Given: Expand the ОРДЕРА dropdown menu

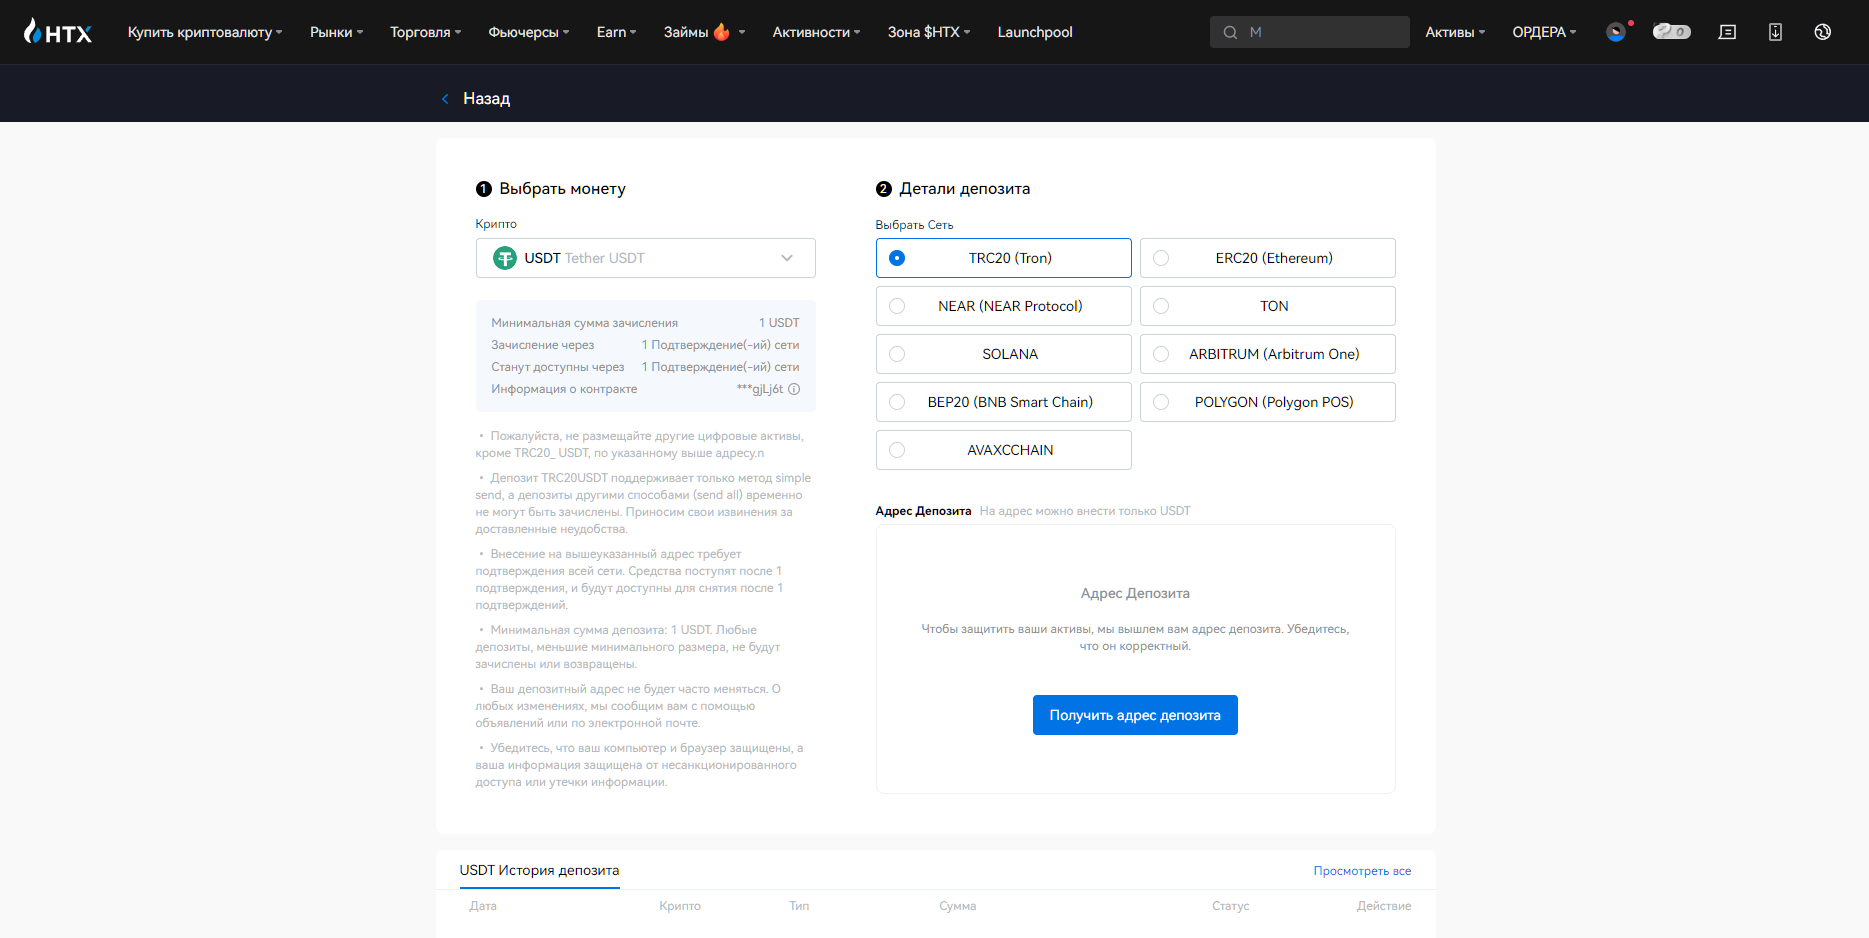Looking at the screenshot, I should click(x=1543, y=32).
